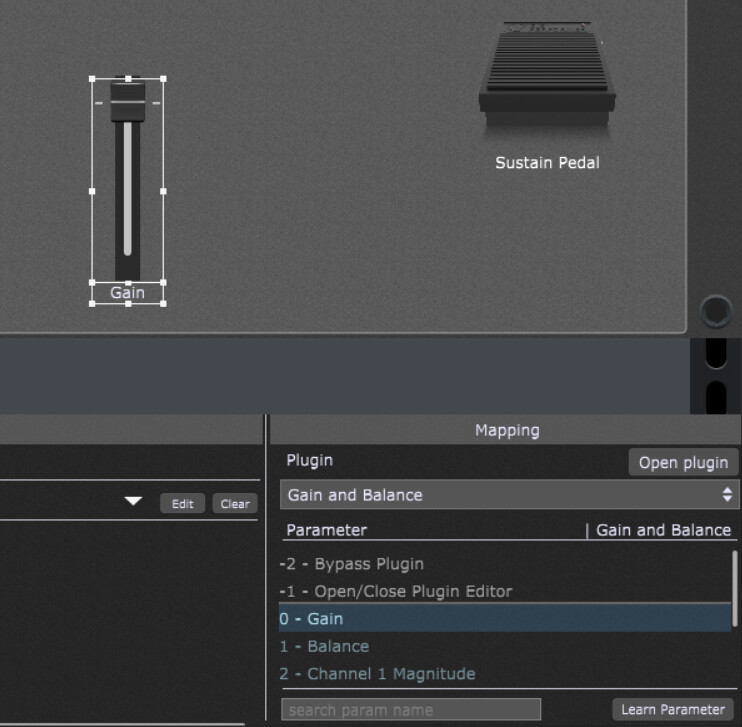742x727 pixels.
Task: Select the Bypass Plugin parameter
Action: pos(352,564)
